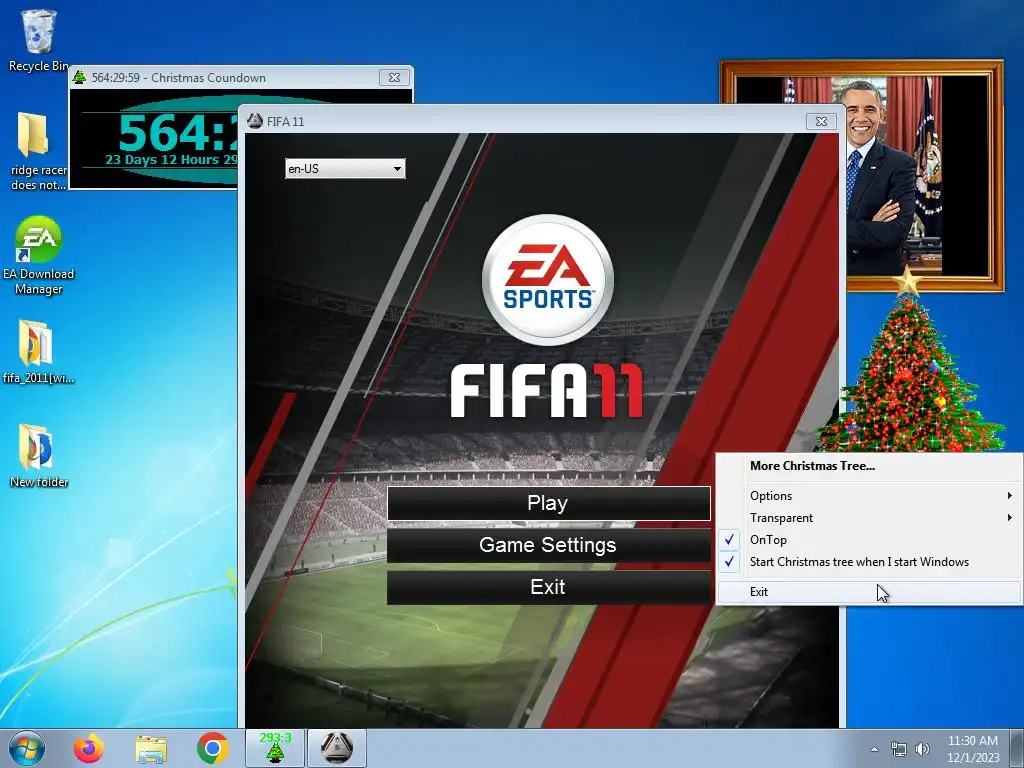
Task: Toggle Start Christmas tree when I start Windows
Action: pos(869,562)
